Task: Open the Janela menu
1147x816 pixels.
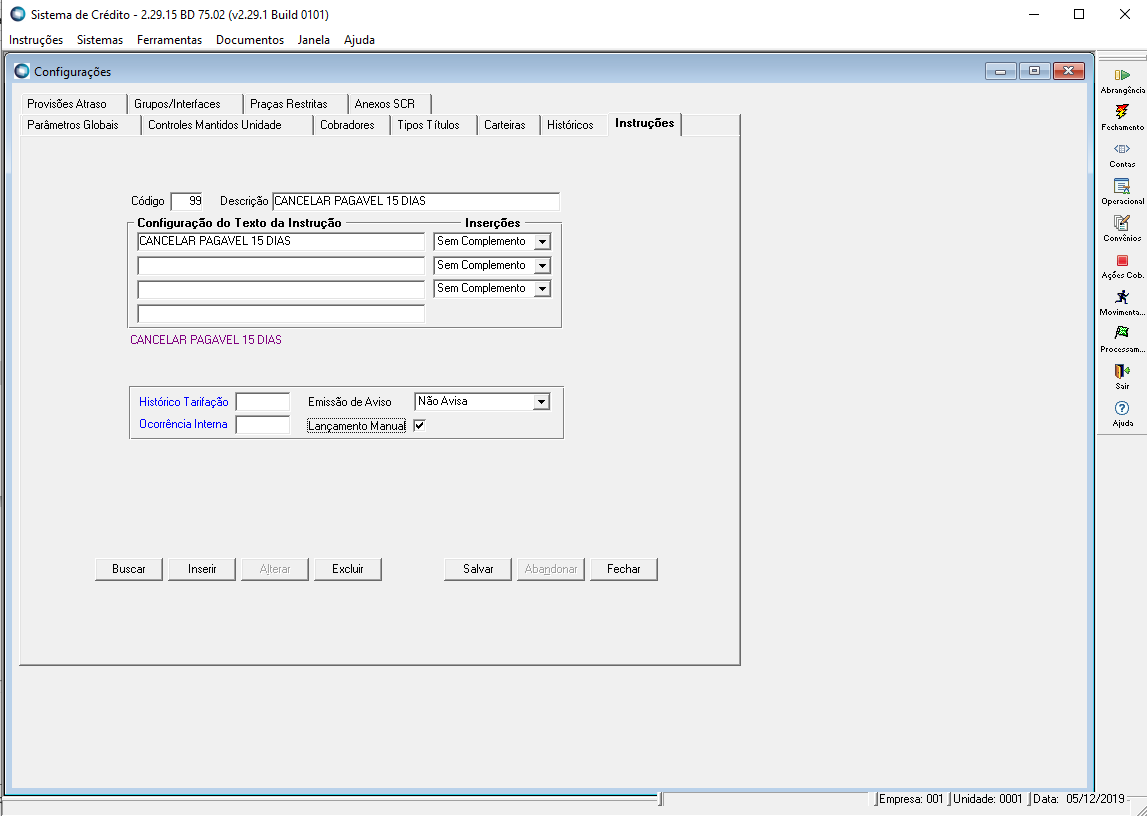Action: (x=314, y=39)
